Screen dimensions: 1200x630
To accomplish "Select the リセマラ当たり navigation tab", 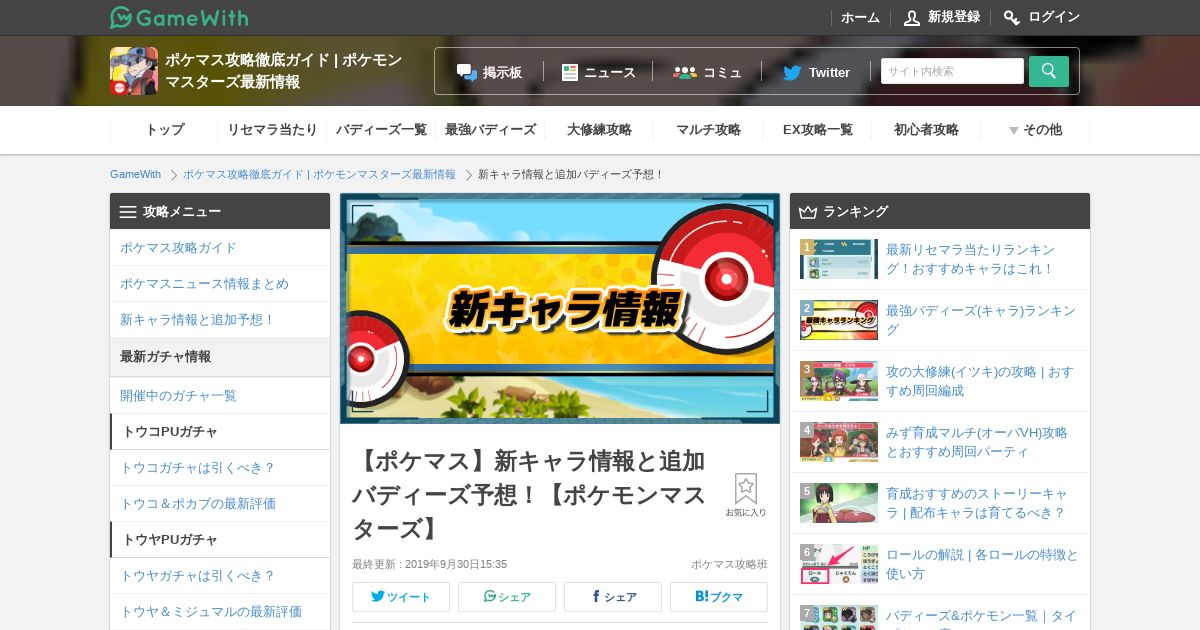I will [x=272, y=130].
